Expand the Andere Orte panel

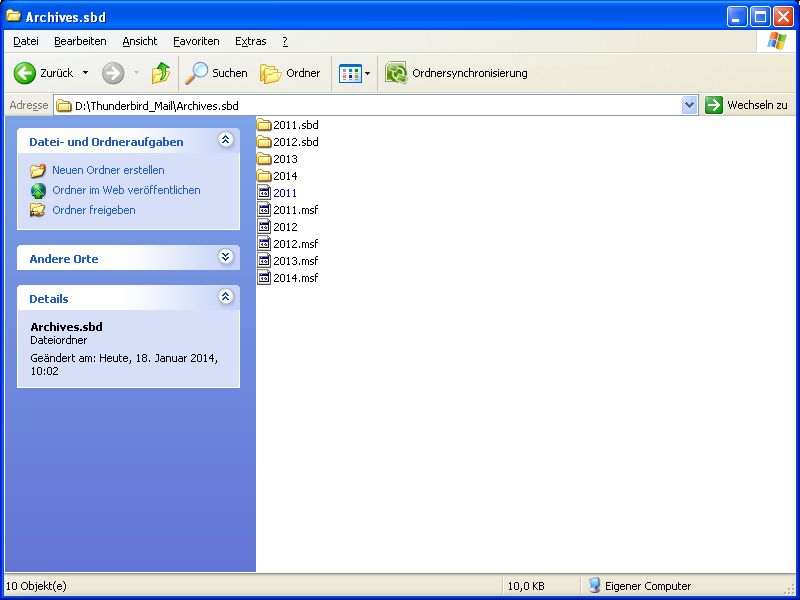pos(226,258)
